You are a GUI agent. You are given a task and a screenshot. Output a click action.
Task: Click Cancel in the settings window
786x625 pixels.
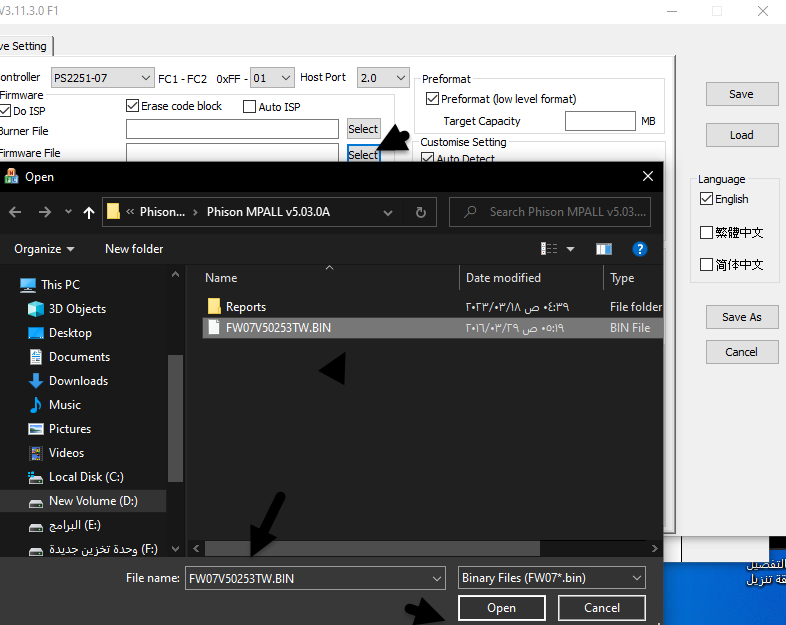pos(742,352)
